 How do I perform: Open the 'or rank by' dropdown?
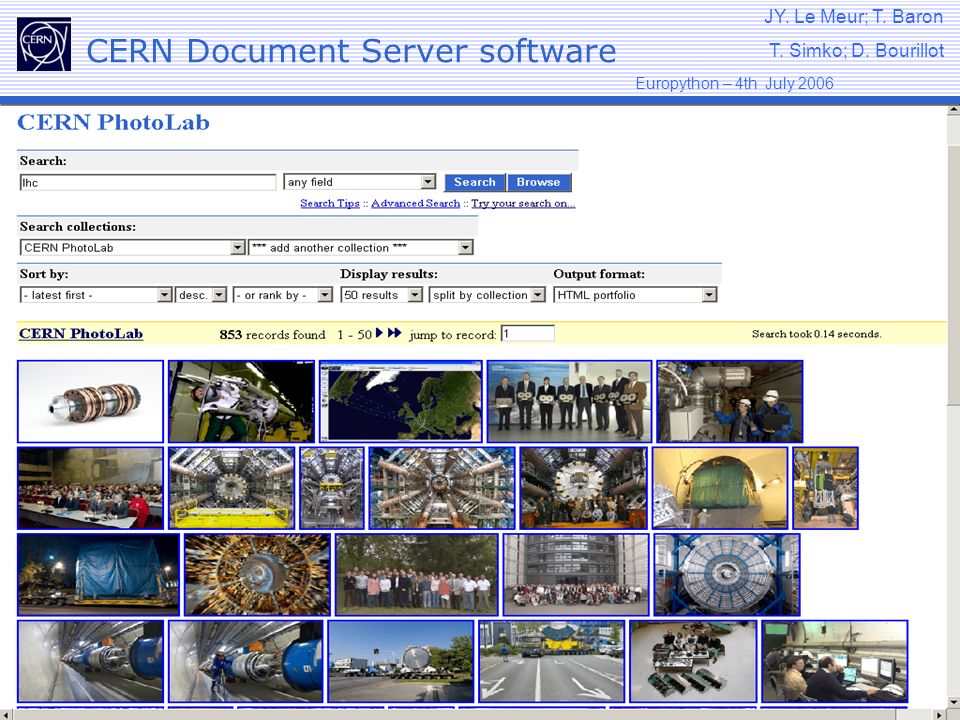283,295
